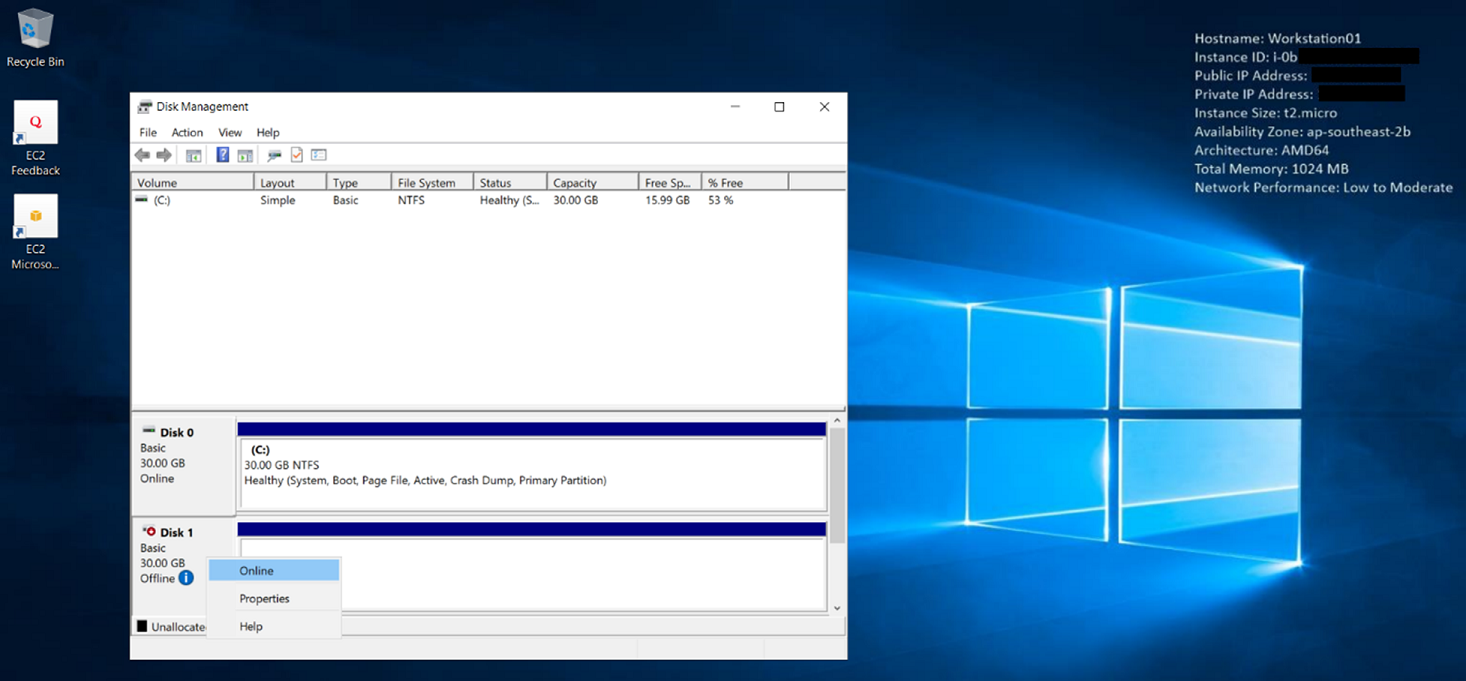
Task: Click the Disk 0 drive icon
Action: 149,431
